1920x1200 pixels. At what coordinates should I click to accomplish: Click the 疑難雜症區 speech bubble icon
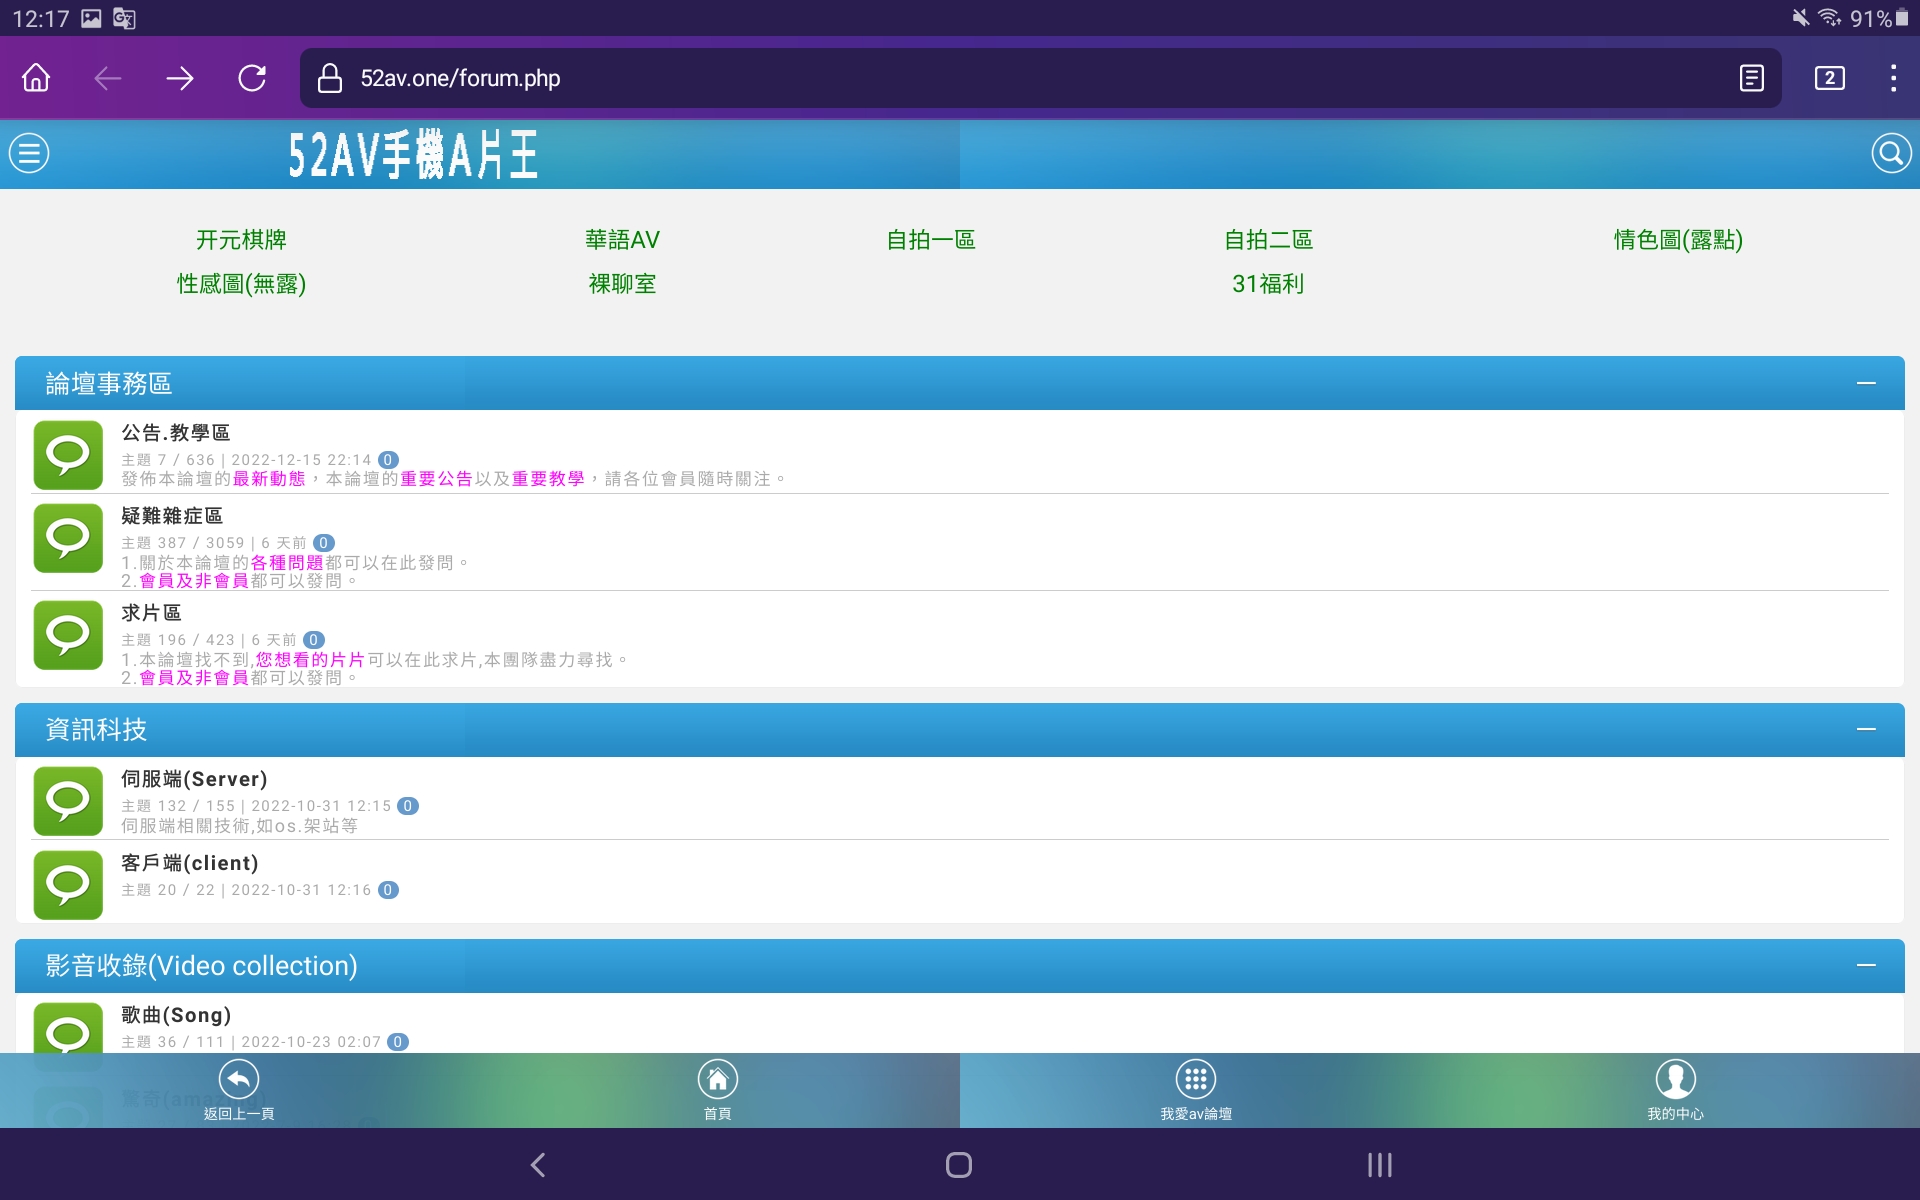click(67, 539)
